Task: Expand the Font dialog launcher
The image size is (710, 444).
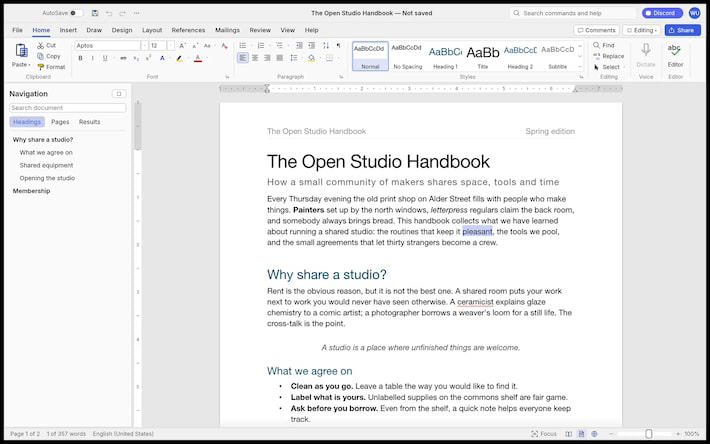Action: [227, 77]
